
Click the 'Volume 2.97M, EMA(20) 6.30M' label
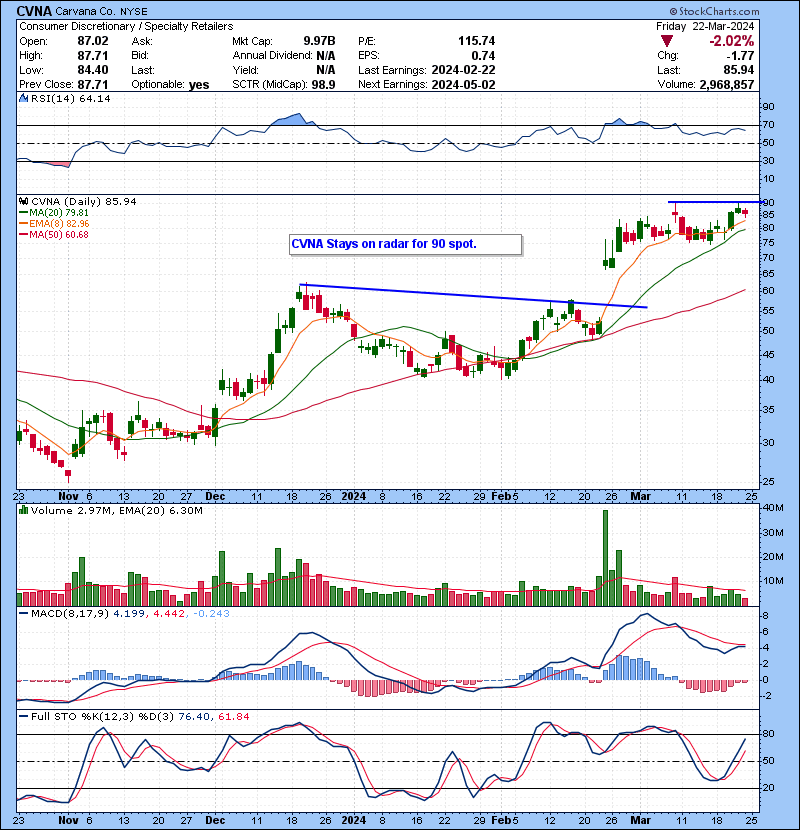tap(116, 510)
